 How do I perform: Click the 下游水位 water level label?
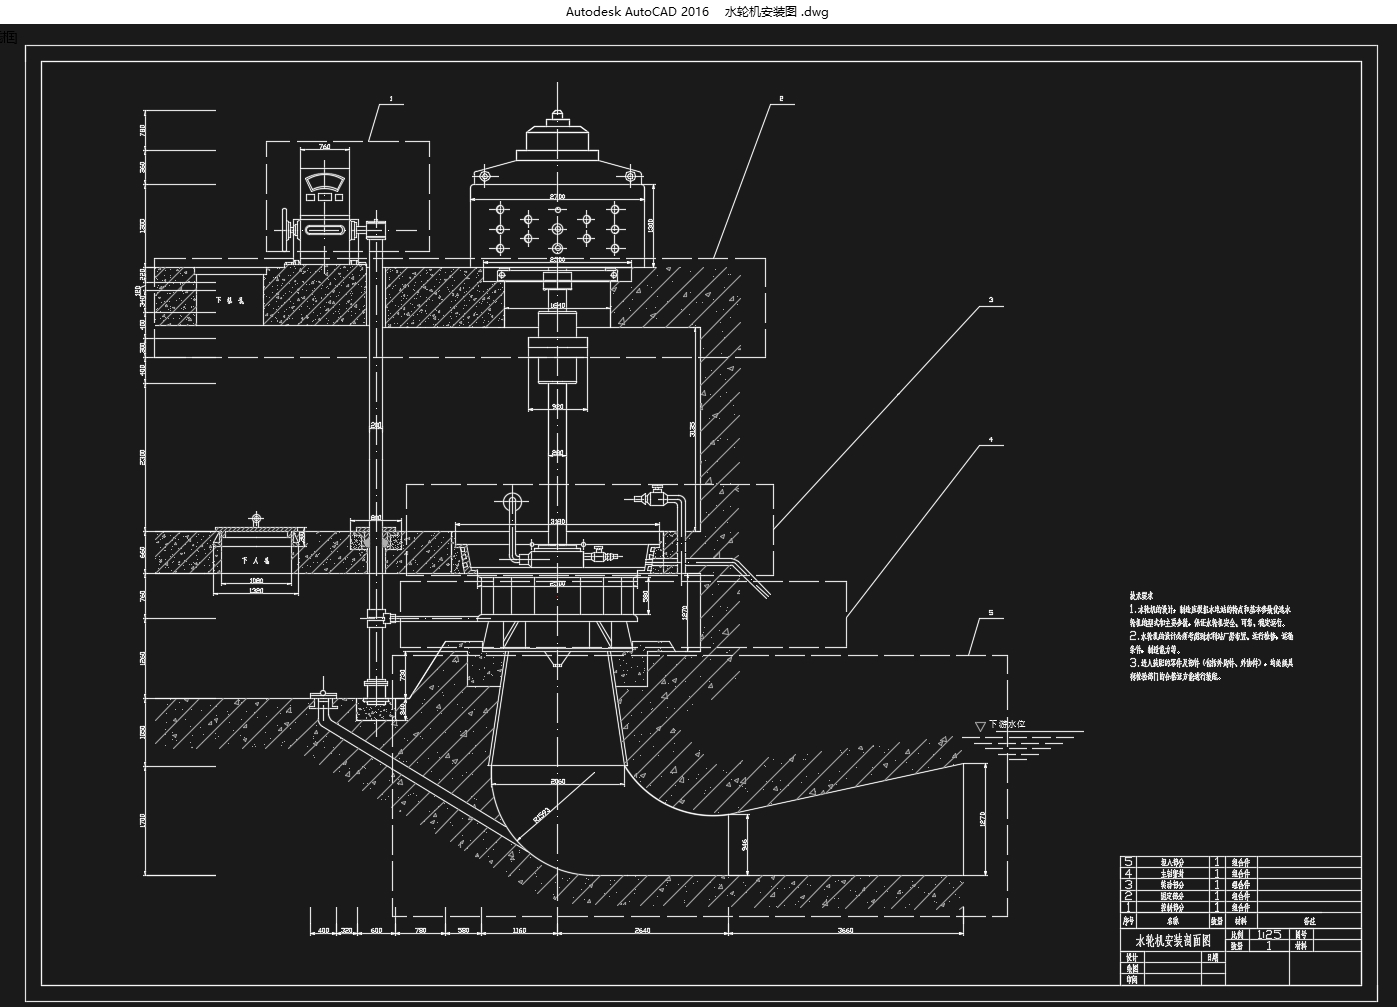point(1007,724)
